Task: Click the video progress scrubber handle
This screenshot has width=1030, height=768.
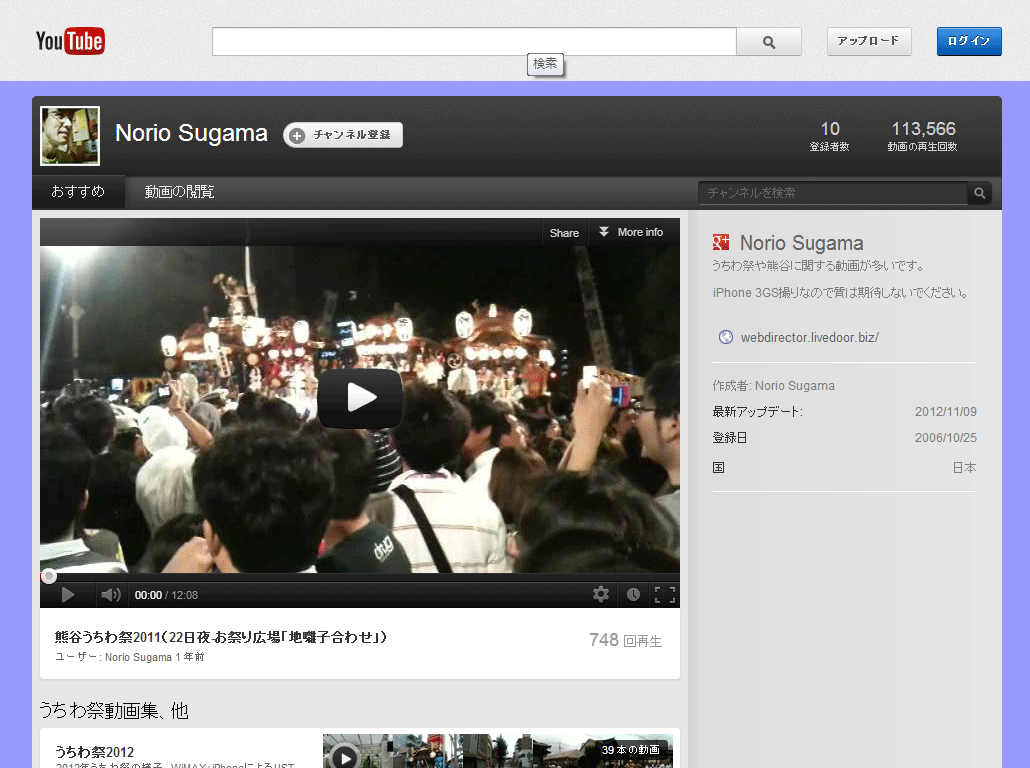Action: coord(49,577)
